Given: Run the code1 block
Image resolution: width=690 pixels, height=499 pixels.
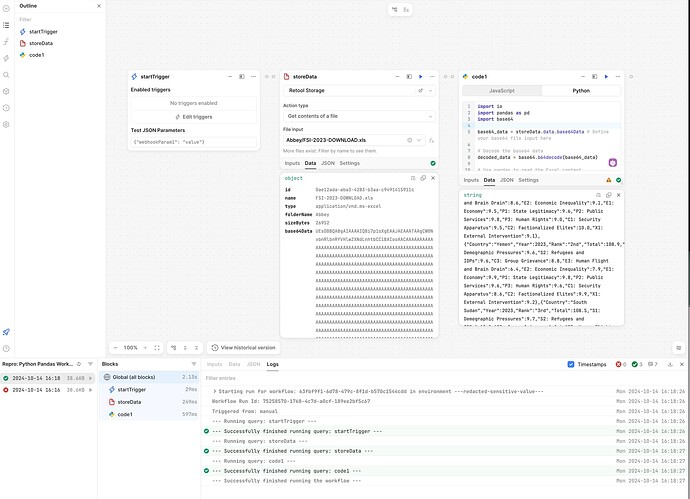Looking at the screenshot, I should pos(606,77).
